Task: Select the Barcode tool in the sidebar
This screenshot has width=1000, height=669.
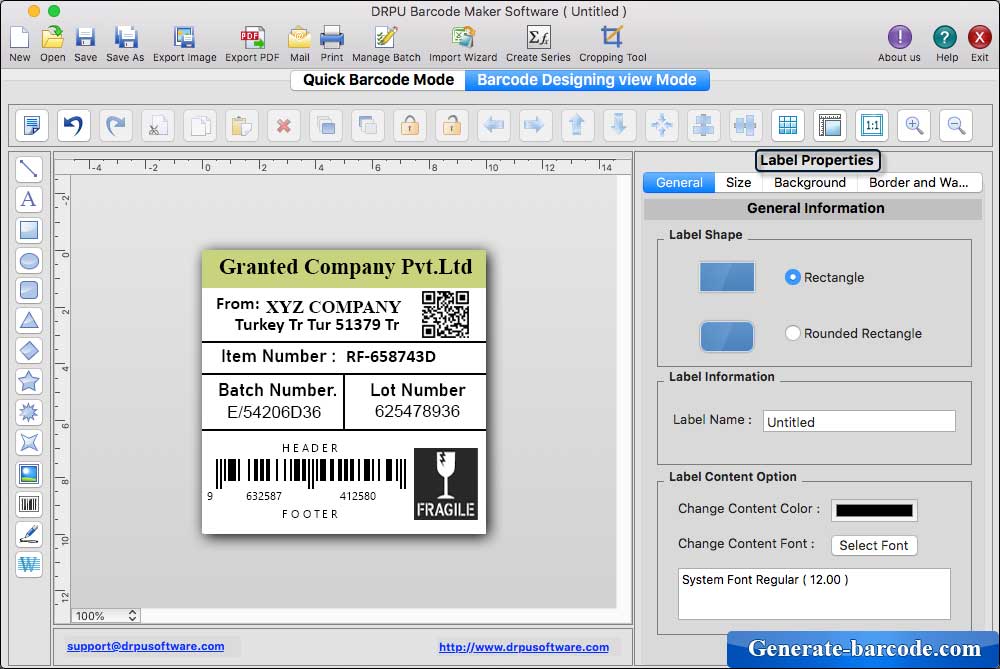Action: click(29, 504)
